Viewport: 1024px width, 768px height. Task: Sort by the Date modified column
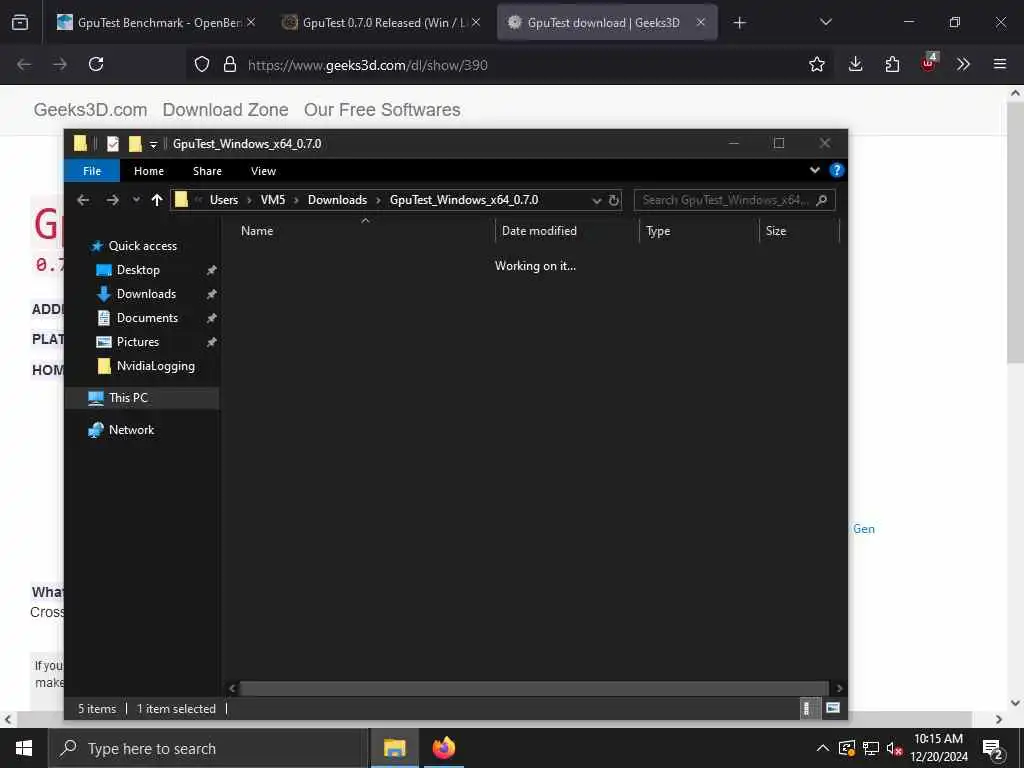(x=539, y=231)
